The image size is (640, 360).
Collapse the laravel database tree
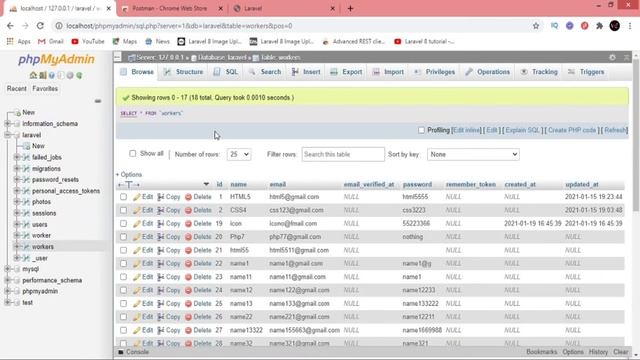click(x=7, y=135)
